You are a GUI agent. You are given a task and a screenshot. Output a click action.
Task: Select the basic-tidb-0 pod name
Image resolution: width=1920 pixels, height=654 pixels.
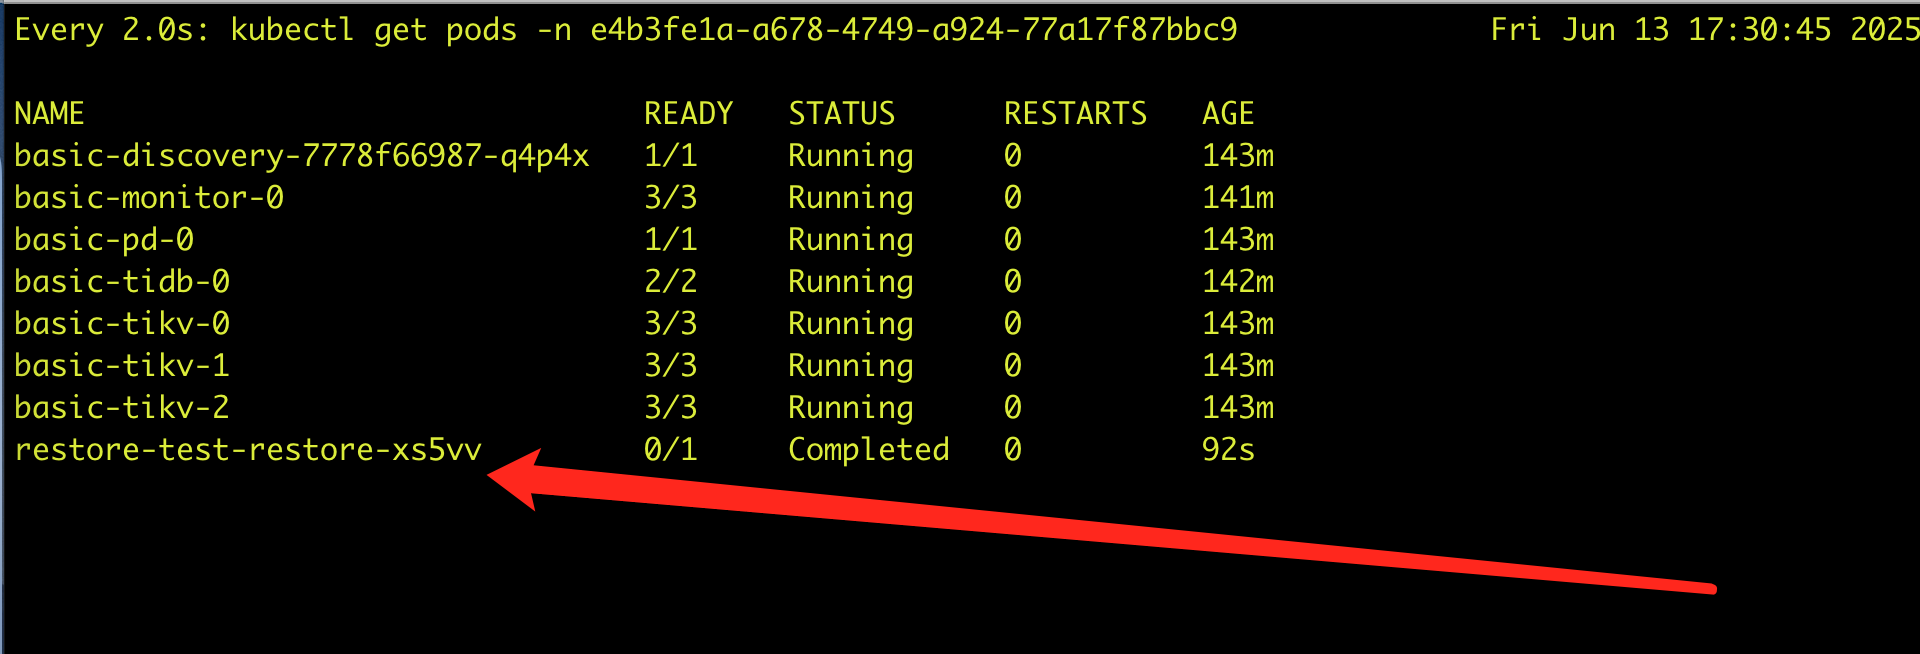(x=122, y=282)
